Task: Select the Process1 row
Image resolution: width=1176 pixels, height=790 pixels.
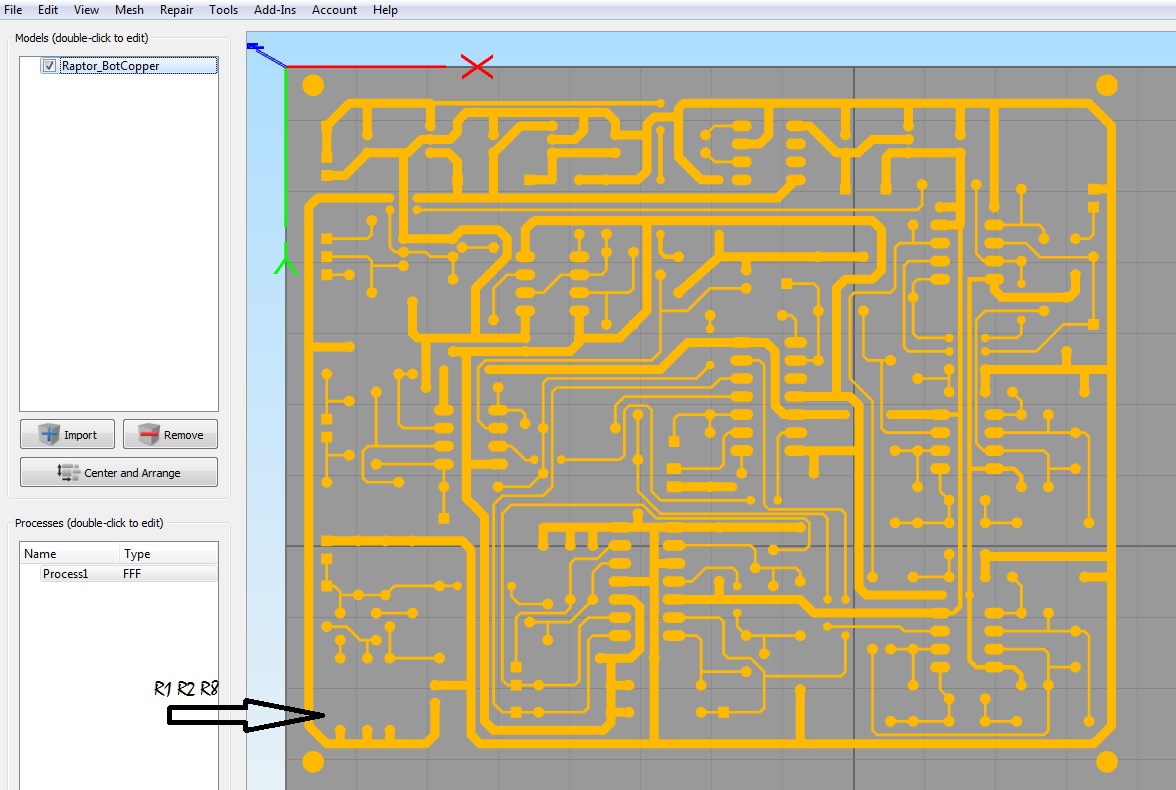Action: [x=118, y=574]
